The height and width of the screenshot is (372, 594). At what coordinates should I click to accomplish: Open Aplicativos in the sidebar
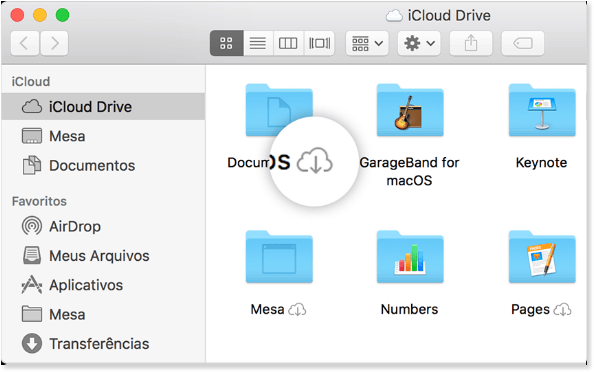click(103, 285)
